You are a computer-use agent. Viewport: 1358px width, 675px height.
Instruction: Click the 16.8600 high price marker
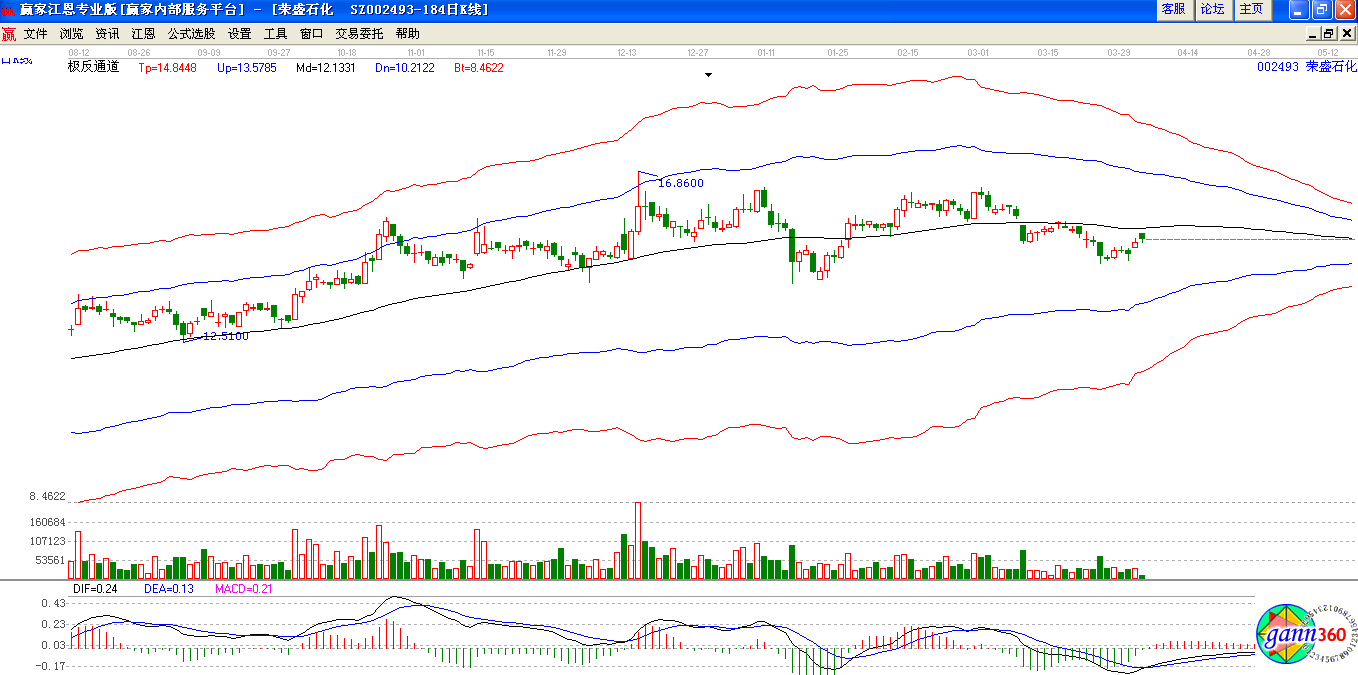(x=681, y=183)
